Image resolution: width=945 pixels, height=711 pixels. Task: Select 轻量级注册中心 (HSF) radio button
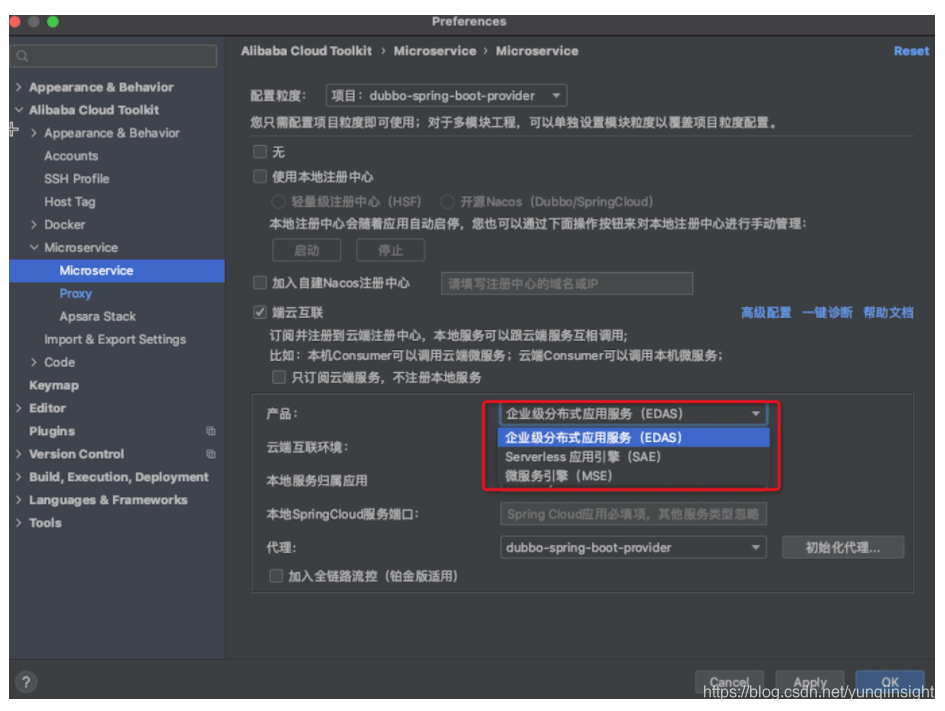278,201
